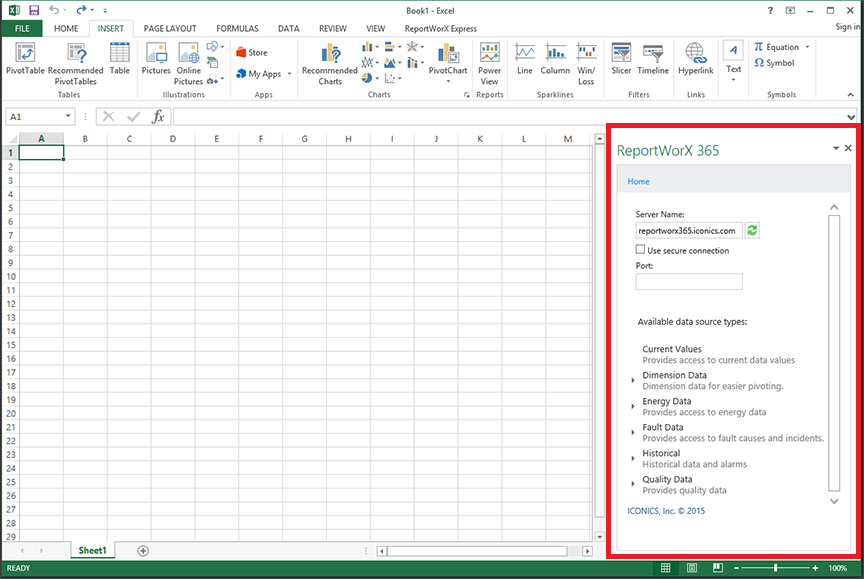Viewport: 864px width, 579px height.
Task: Open ReportWorX 365 task pane options arrow
Action: pyautogui.click(x=835, y=148)
